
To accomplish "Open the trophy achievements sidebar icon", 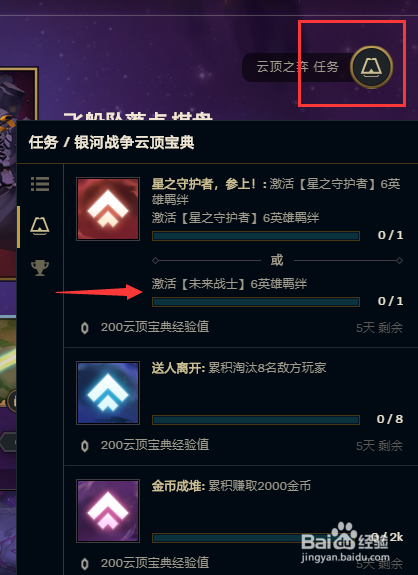I will tap(40, 268).
